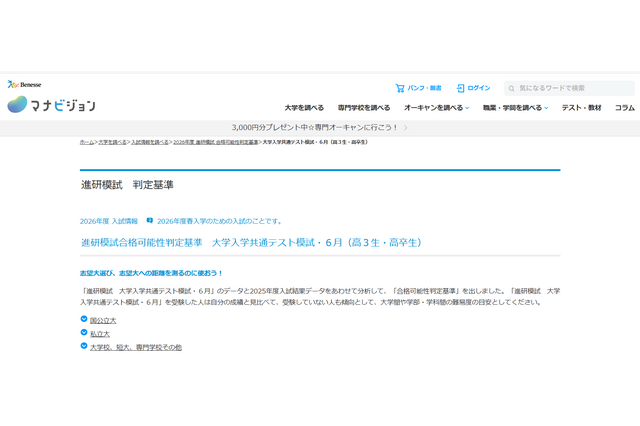Click the chevron after the 3,000円分 banner
This screenshot has height=426, width=640.
[x=405, y=128]
